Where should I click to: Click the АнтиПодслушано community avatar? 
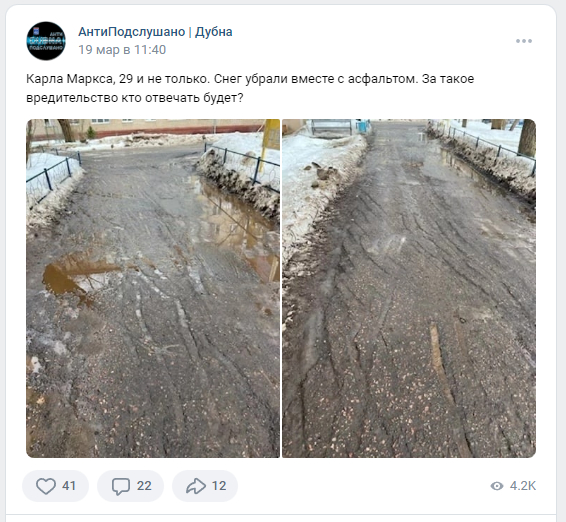pyautogui.click(x=46, y=41)
